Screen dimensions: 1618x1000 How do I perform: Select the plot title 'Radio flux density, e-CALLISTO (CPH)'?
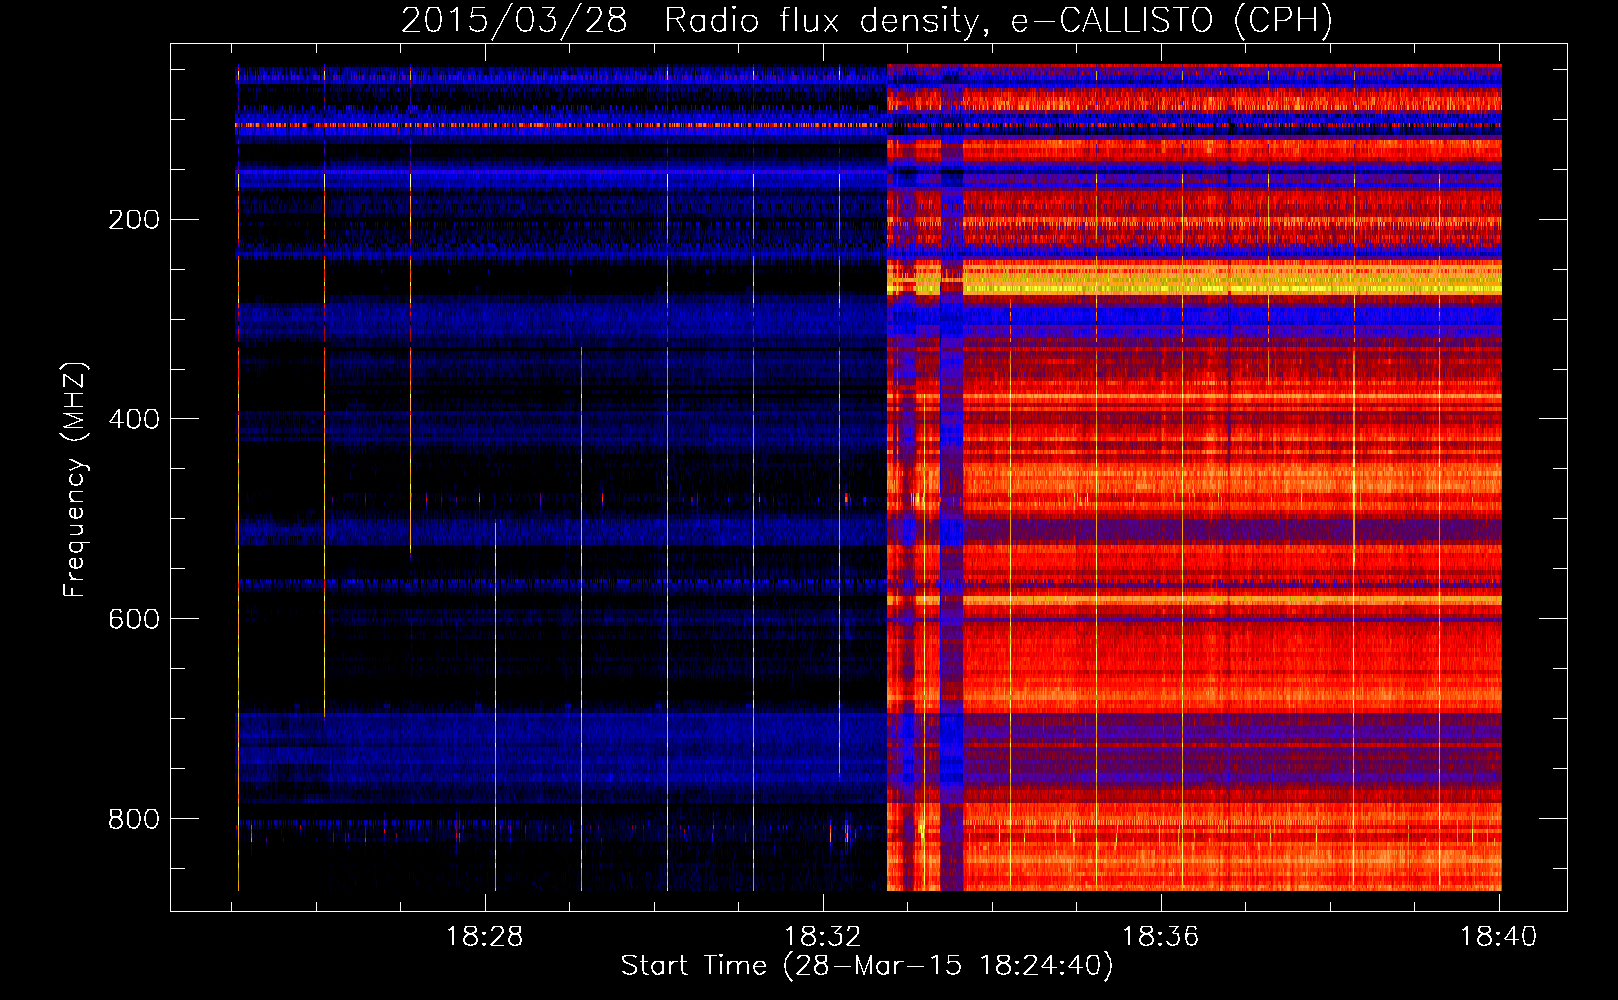click(998, 20)
